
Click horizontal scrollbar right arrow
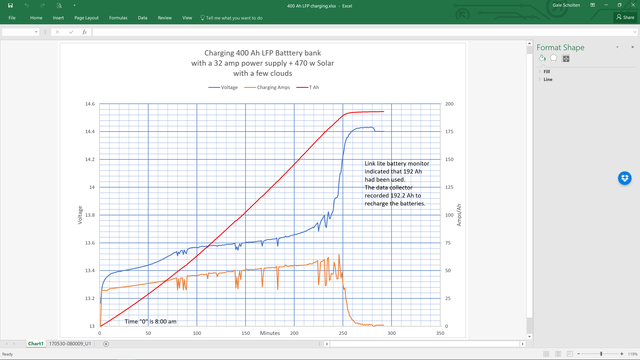click(x=522, y=344)
